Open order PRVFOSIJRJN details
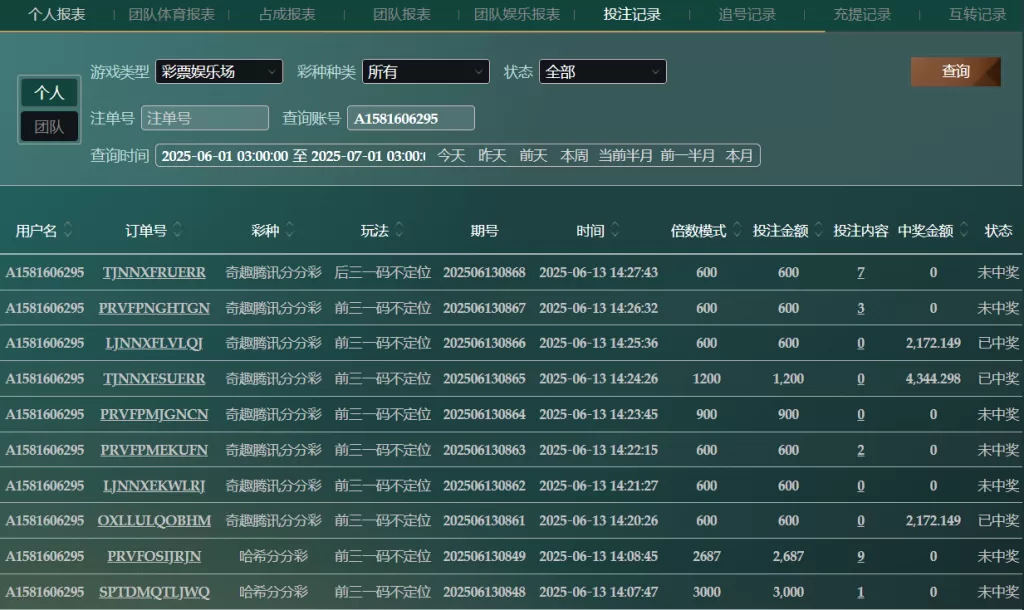Viewport: 1024px width, 610px height. pos(154,556)
